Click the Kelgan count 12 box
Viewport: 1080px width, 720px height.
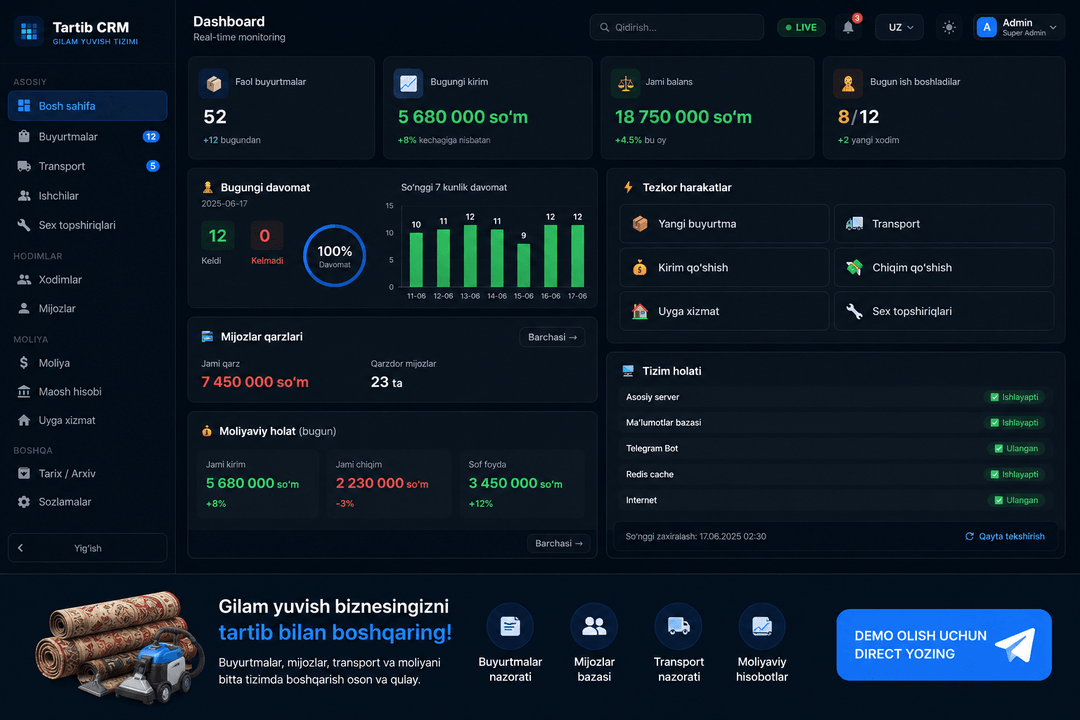218,236
